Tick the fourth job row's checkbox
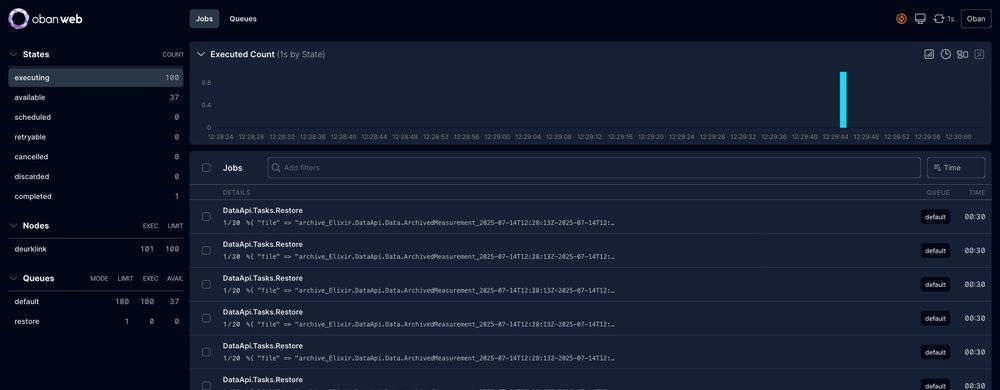 tap(206, 318)
